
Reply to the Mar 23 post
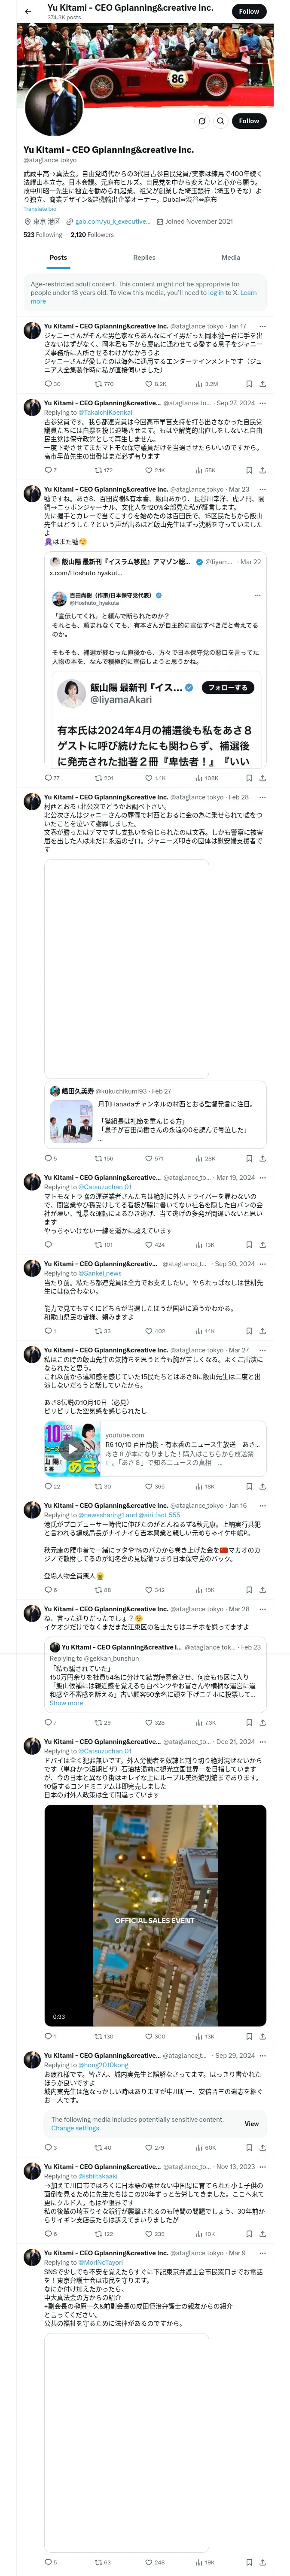pyautogui.click(x=47, y=778)
